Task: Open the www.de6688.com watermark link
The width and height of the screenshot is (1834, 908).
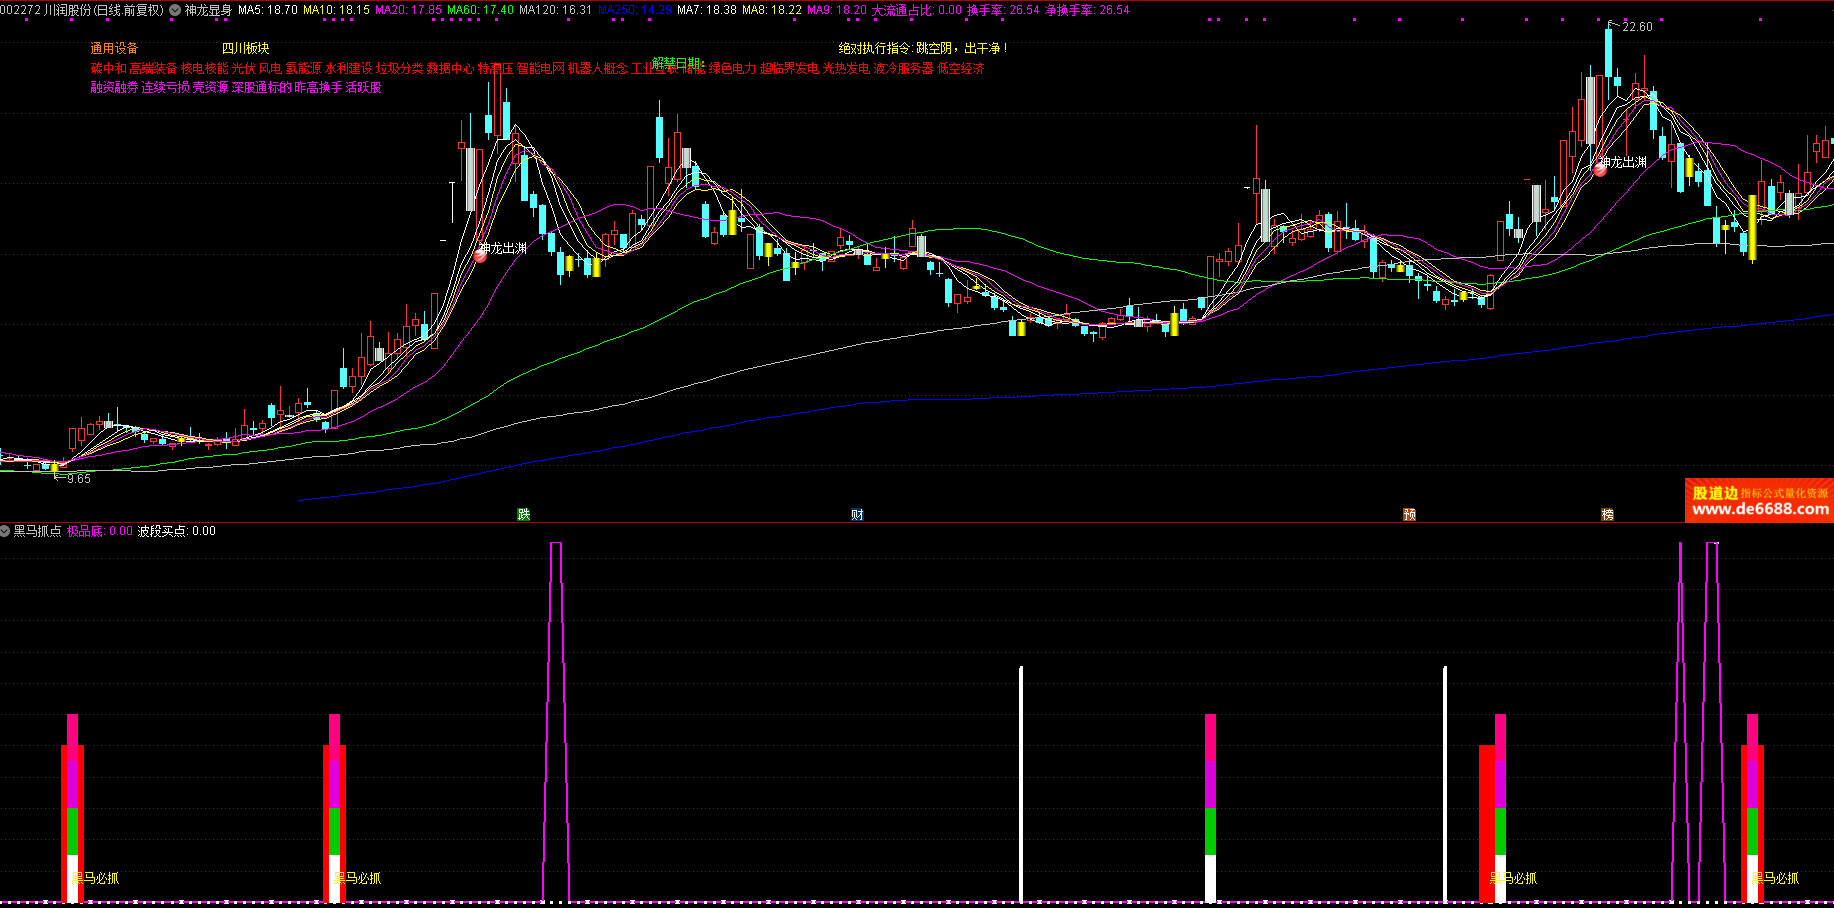Action: (1760, 509)
